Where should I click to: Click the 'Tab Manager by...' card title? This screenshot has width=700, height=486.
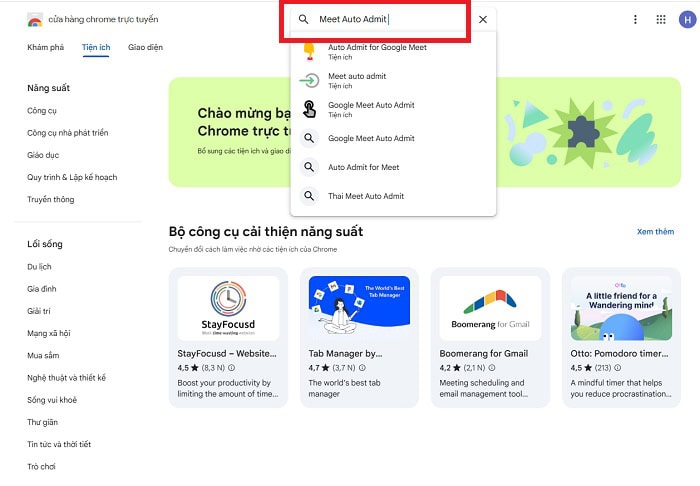coord(345,353)
